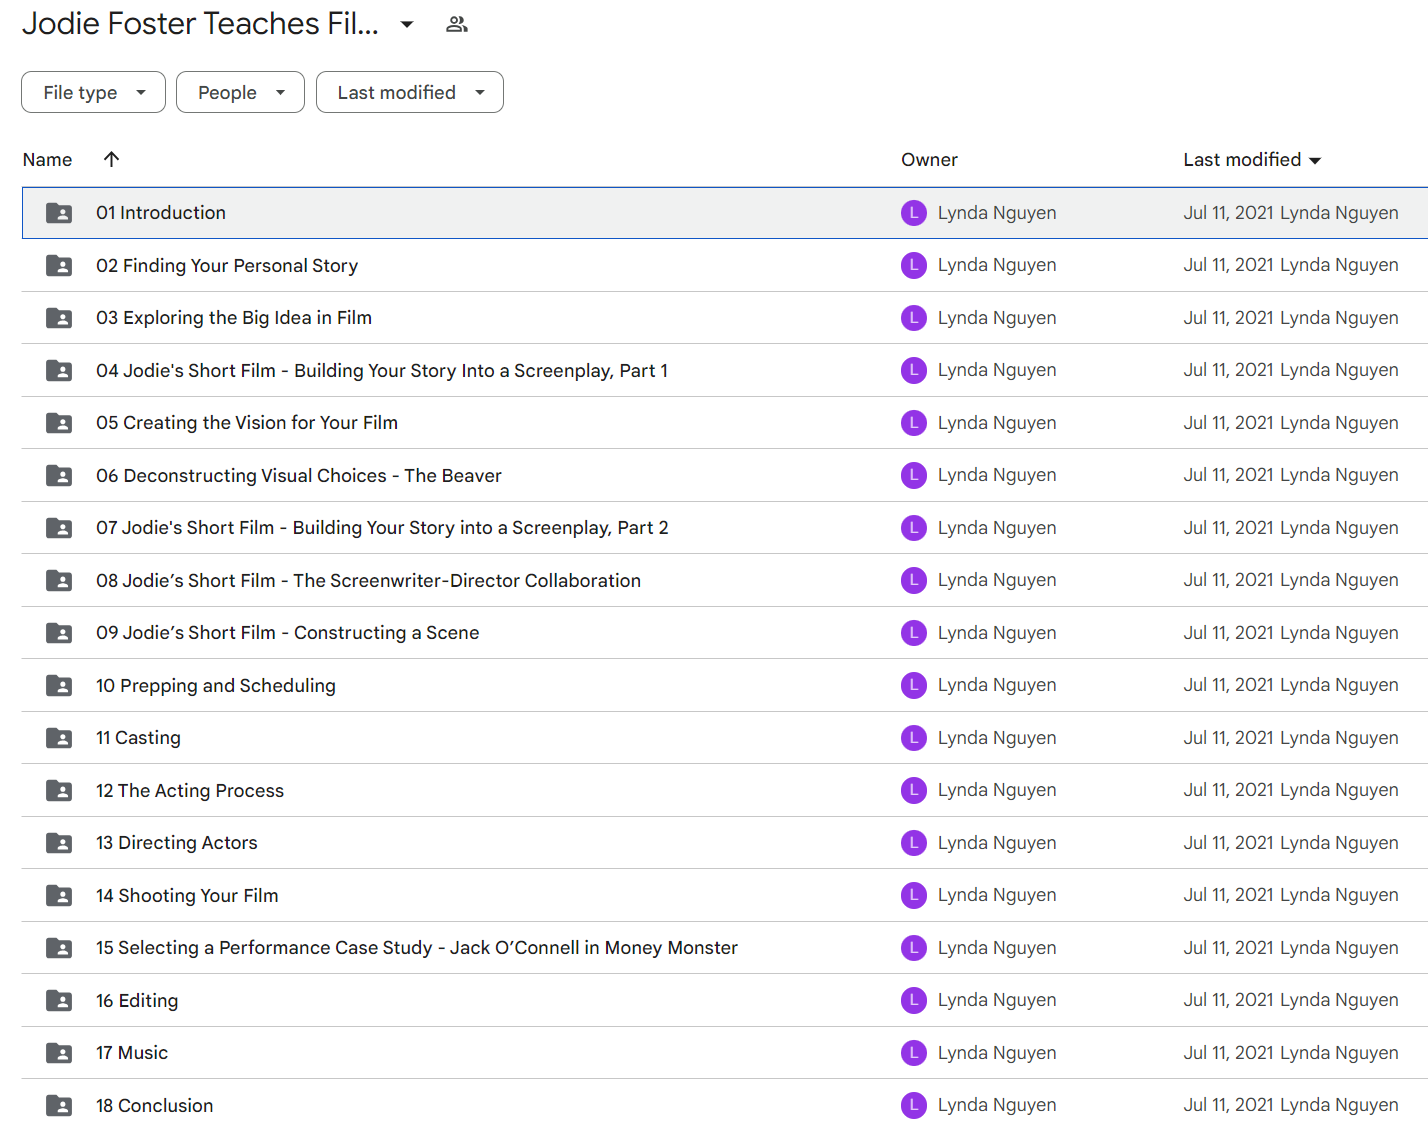The width and height of the screenshot is (1428, 1131).
Task: Click the modified date in 02 Finding row
Action: 1228,265
